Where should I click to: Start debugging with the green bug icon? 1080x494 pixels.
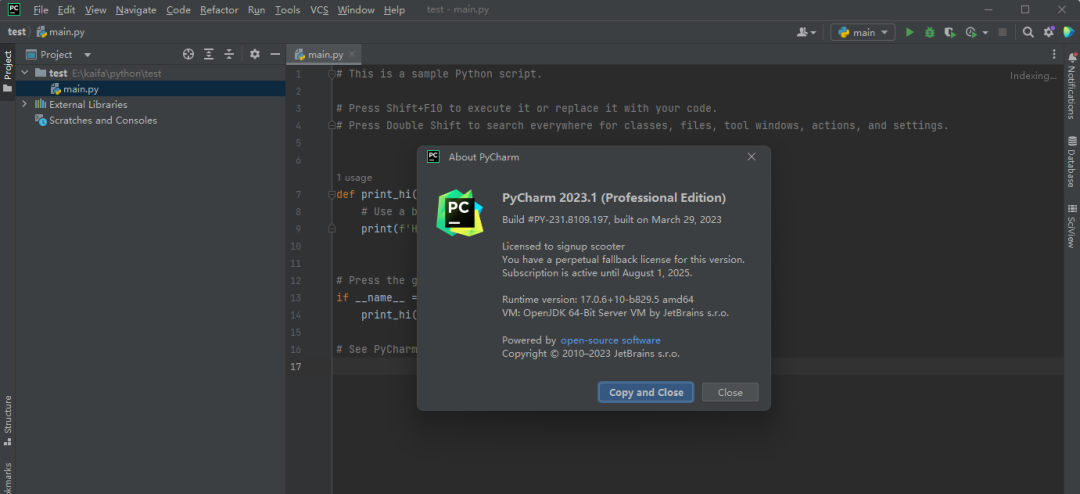click(x=930, y=32)
